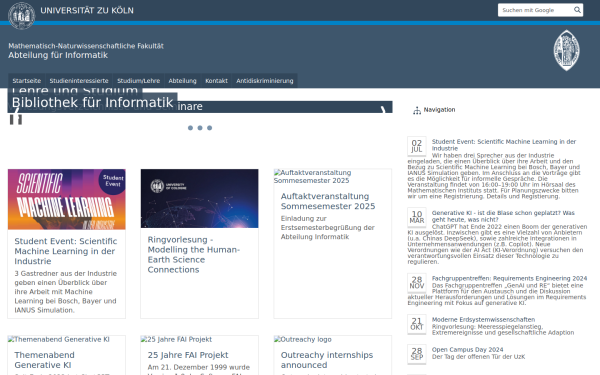
Task: Click the faculty seal emblem at right
Action: [x=566, y=51]
